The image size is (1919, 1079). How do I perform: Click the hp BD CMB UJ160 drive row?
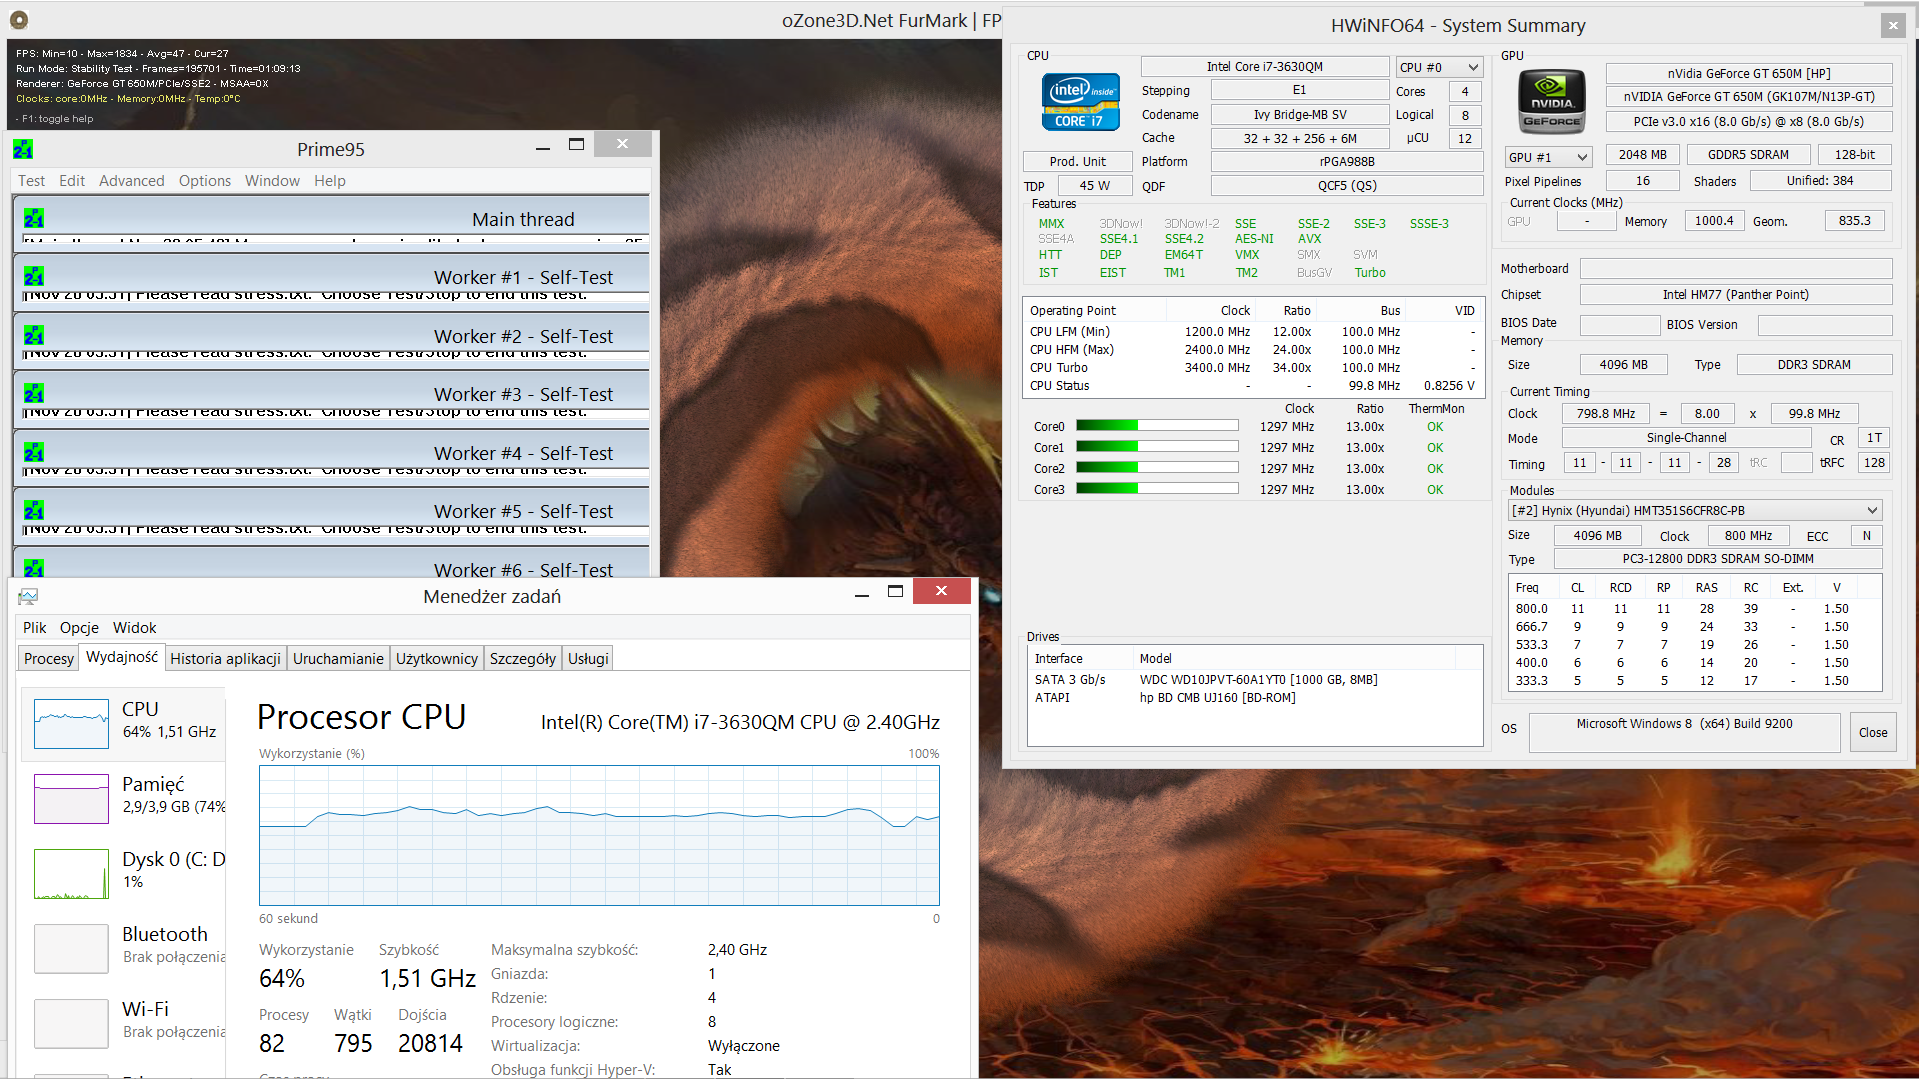1255,698
